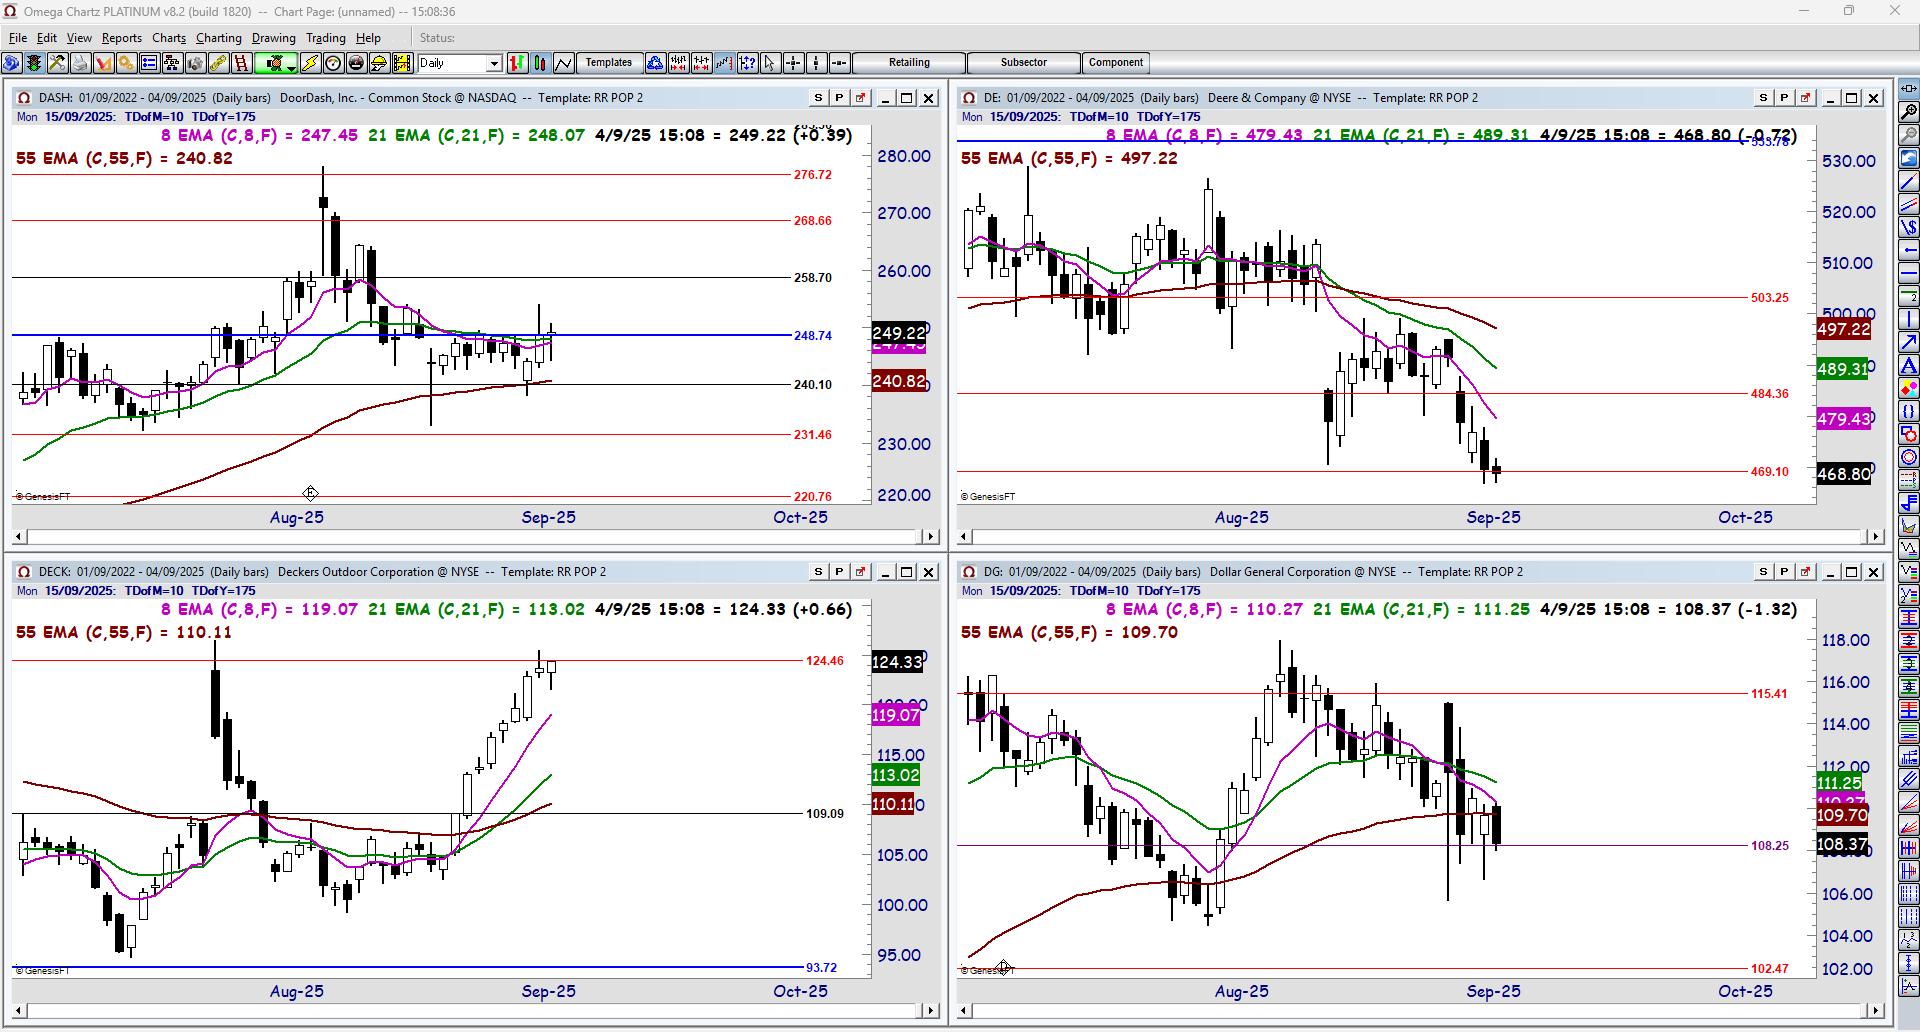Select the arrow pointer cursor tool
The image size is (1920, 1032).
point(770,63)
